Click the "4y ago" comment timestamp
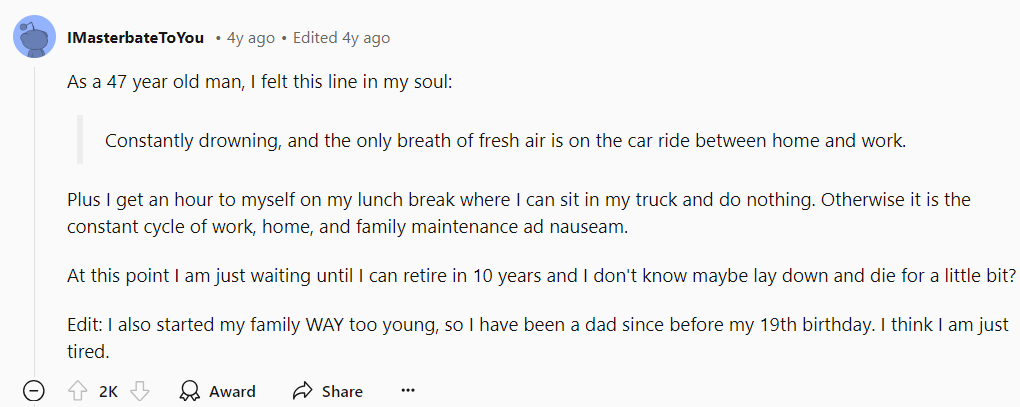The image size is (1020, 407). coord(251,38)
